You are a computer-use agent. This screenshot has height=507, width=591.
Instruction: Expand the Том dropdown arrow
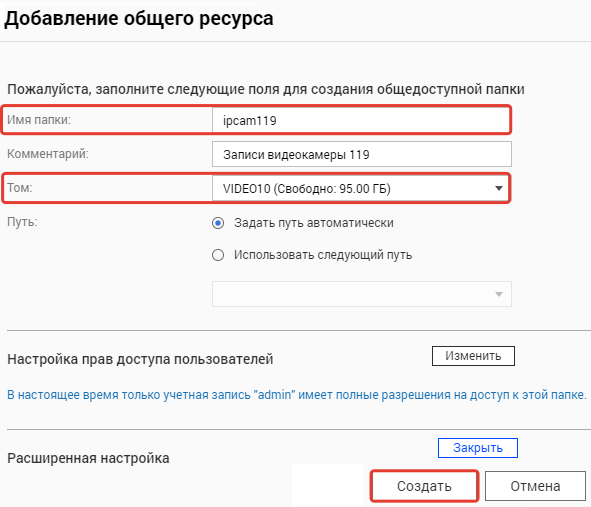click(499, 188)
